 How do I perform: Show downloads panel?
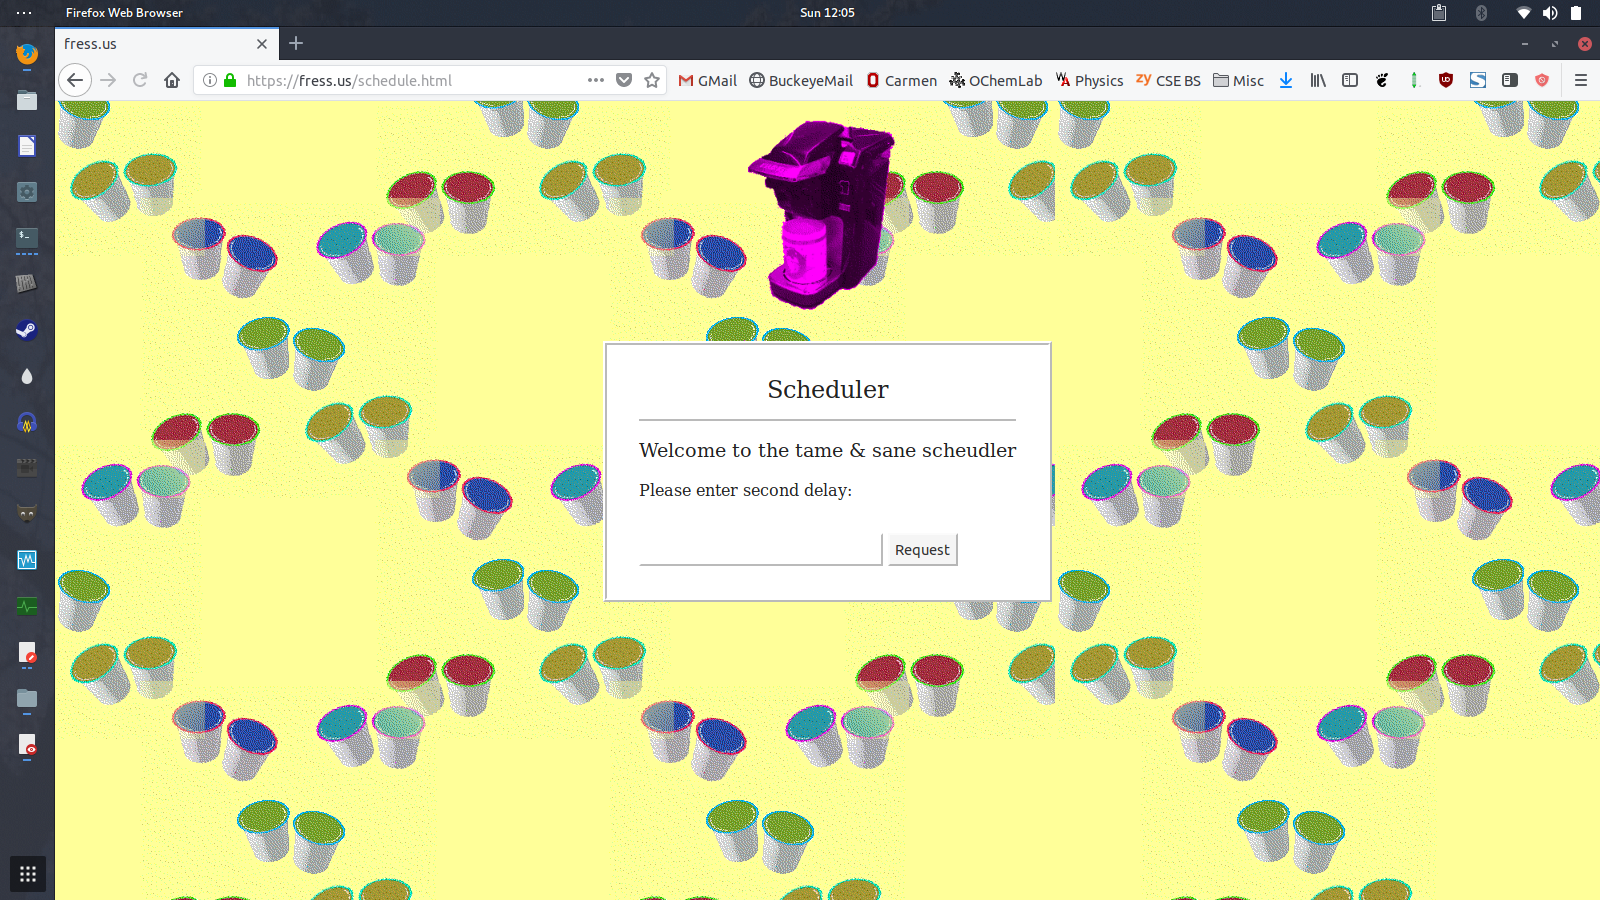pyautogui.click(x=1286, y=80)
